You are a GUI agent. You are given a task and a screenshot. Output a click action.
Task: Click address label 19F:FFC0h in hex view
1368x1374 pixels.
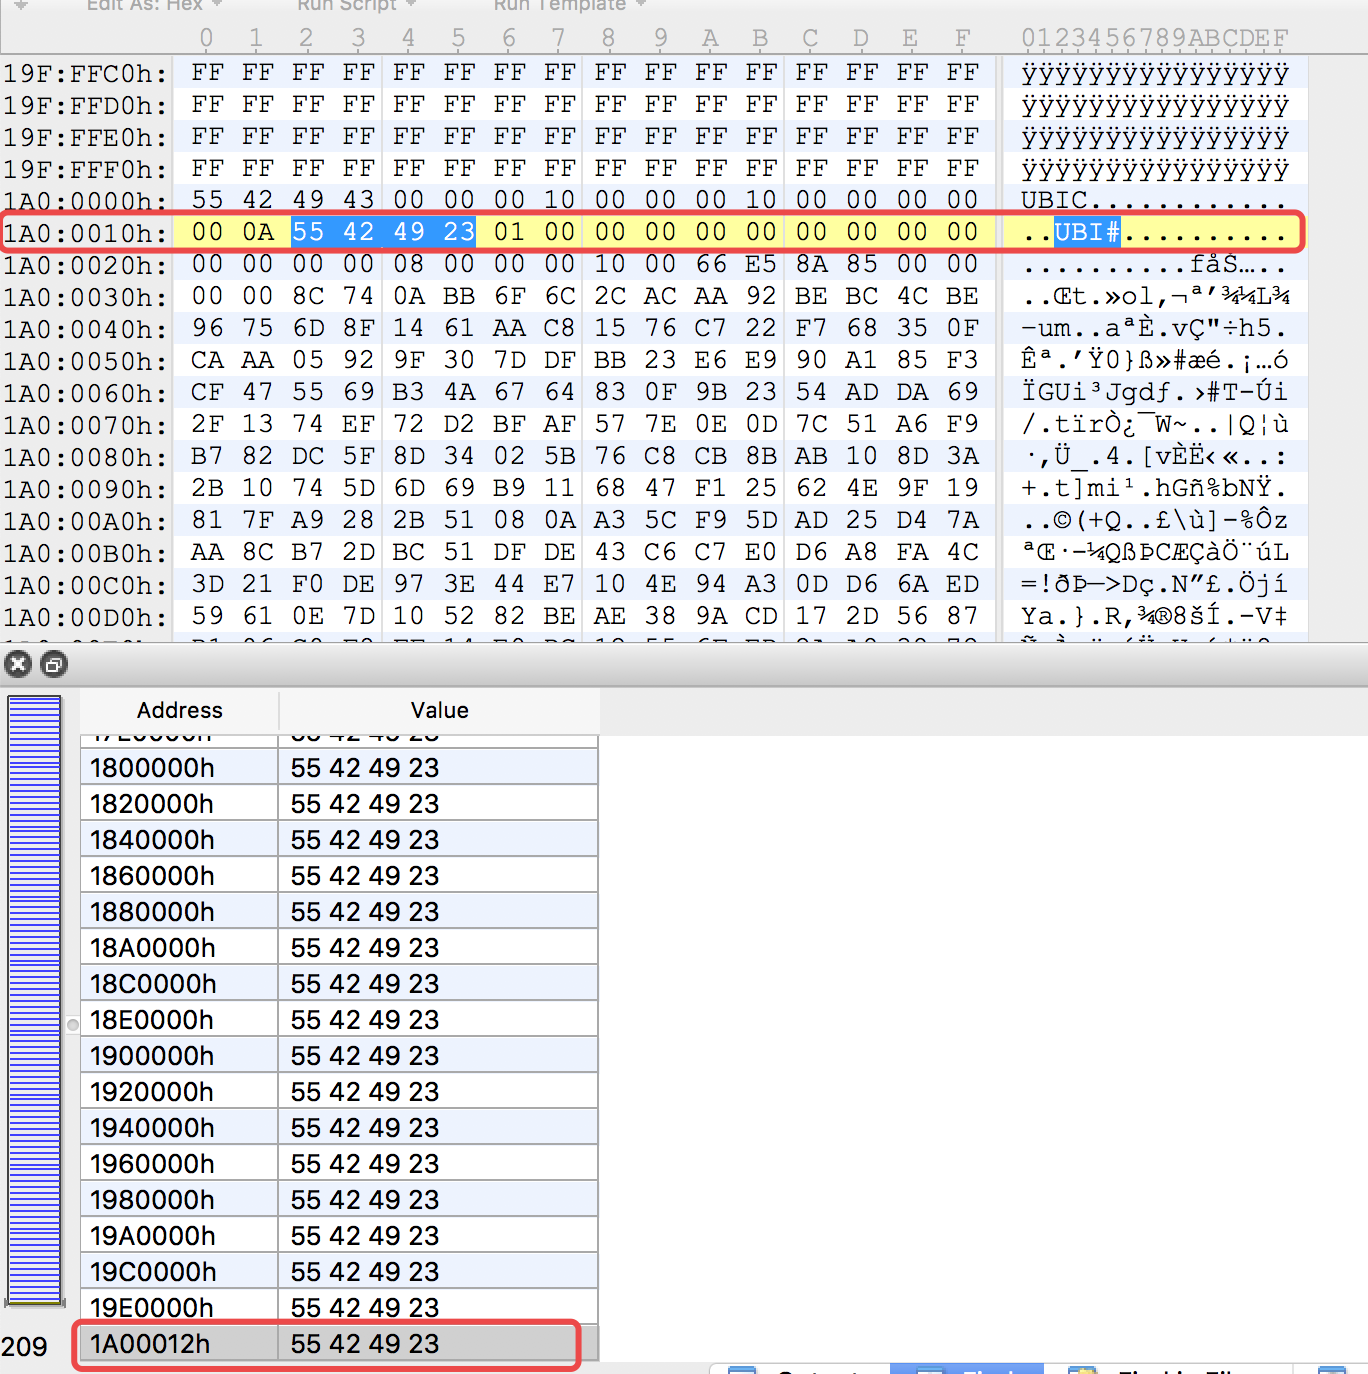pyautogui.click(x=84, y=73)
